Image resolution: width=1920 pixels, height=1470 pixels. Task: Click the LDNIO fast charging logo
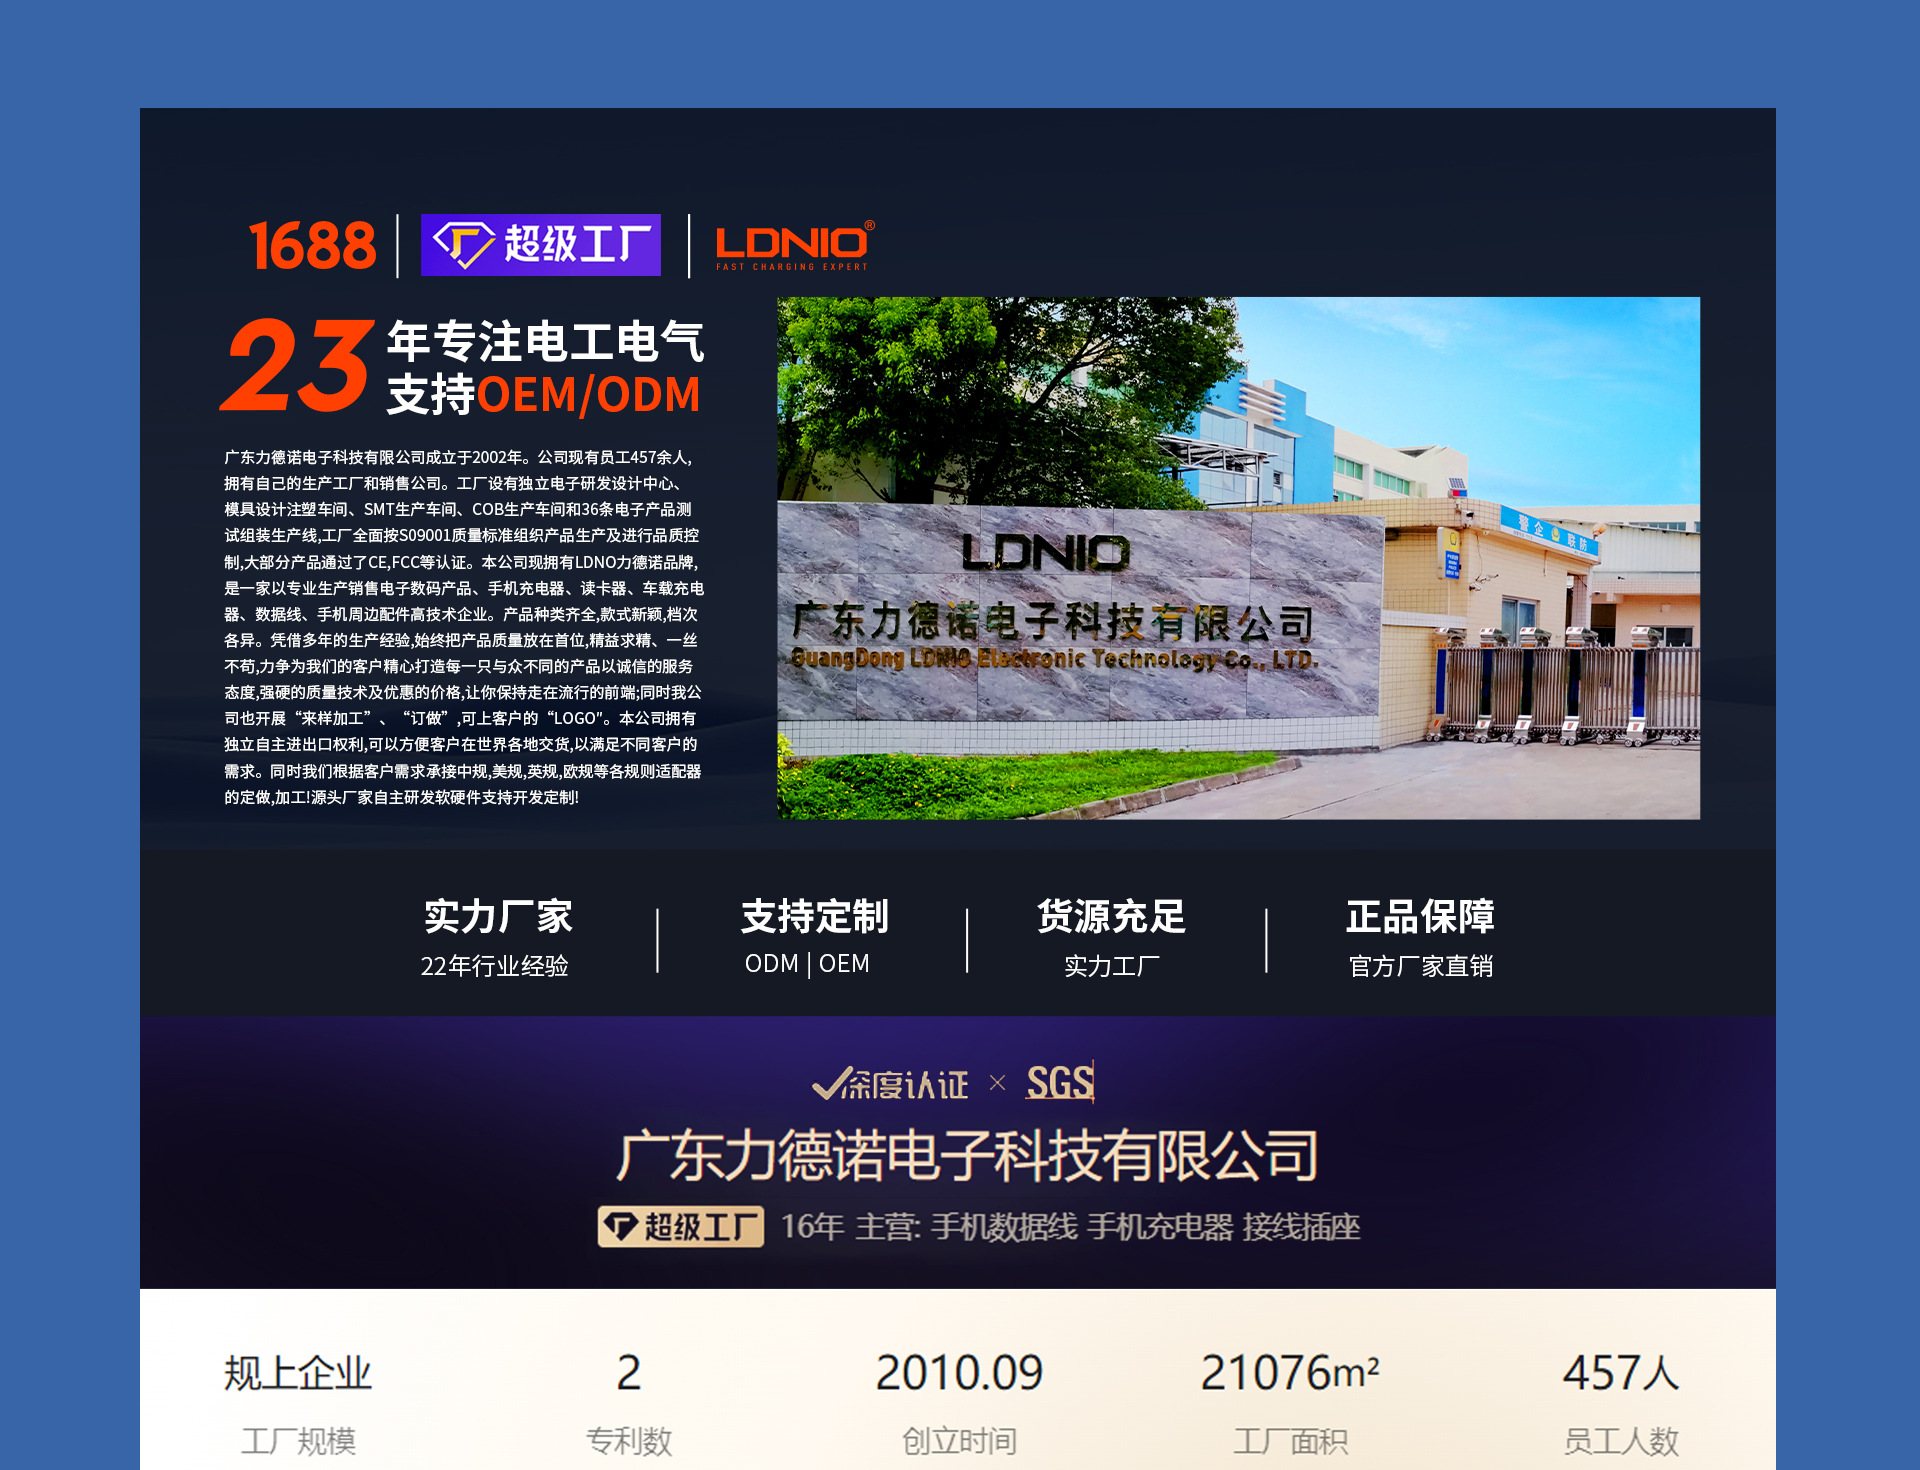(793, 246)
